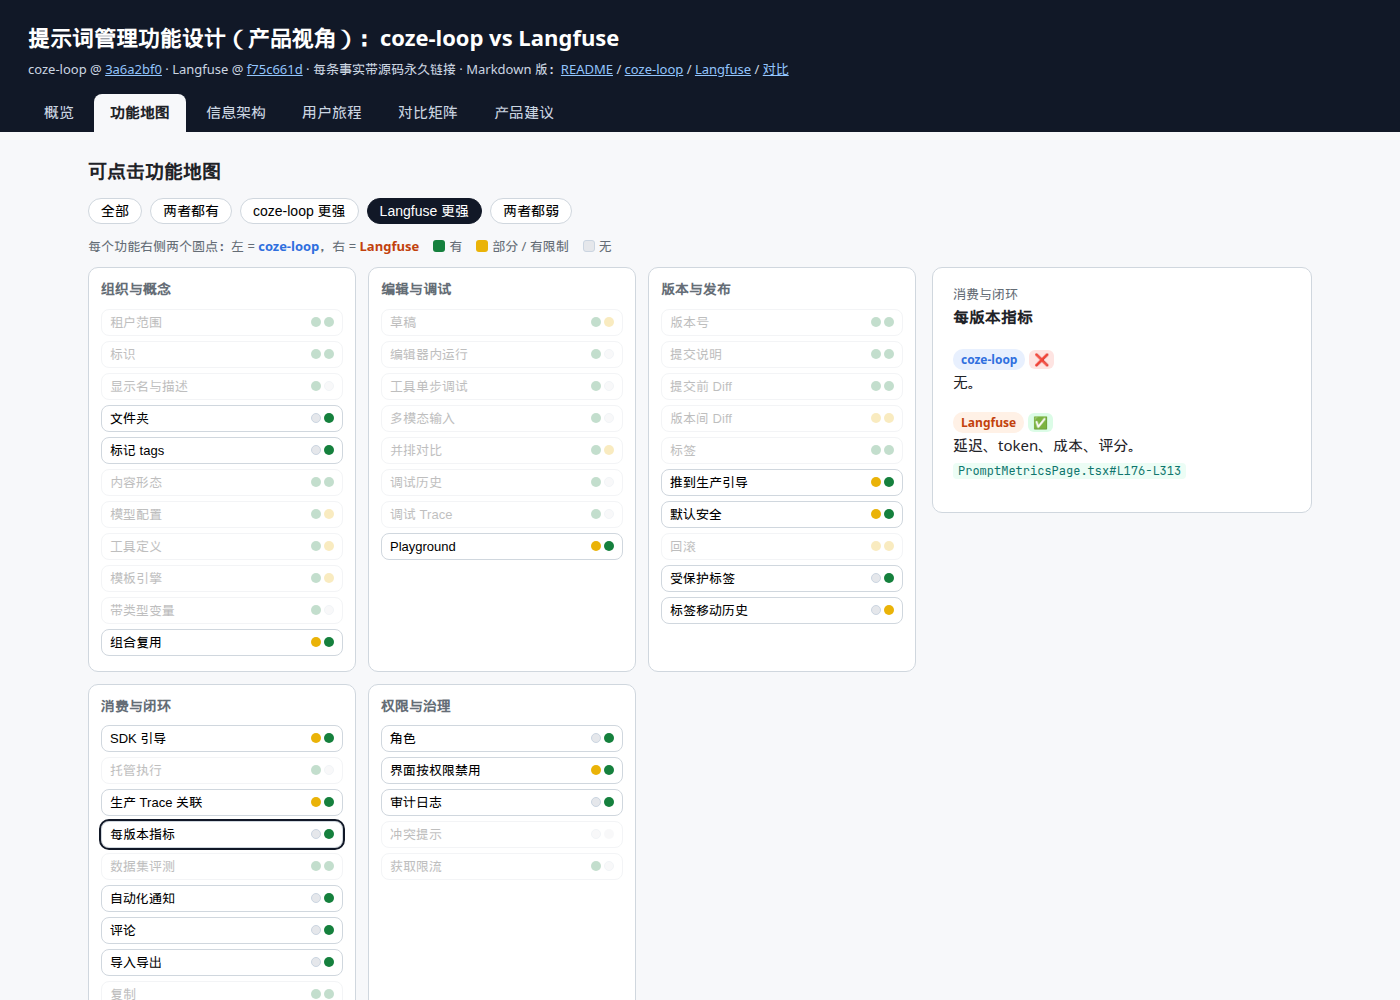
Task: Click the 全部 filter chip
Action: coord(115,211)
